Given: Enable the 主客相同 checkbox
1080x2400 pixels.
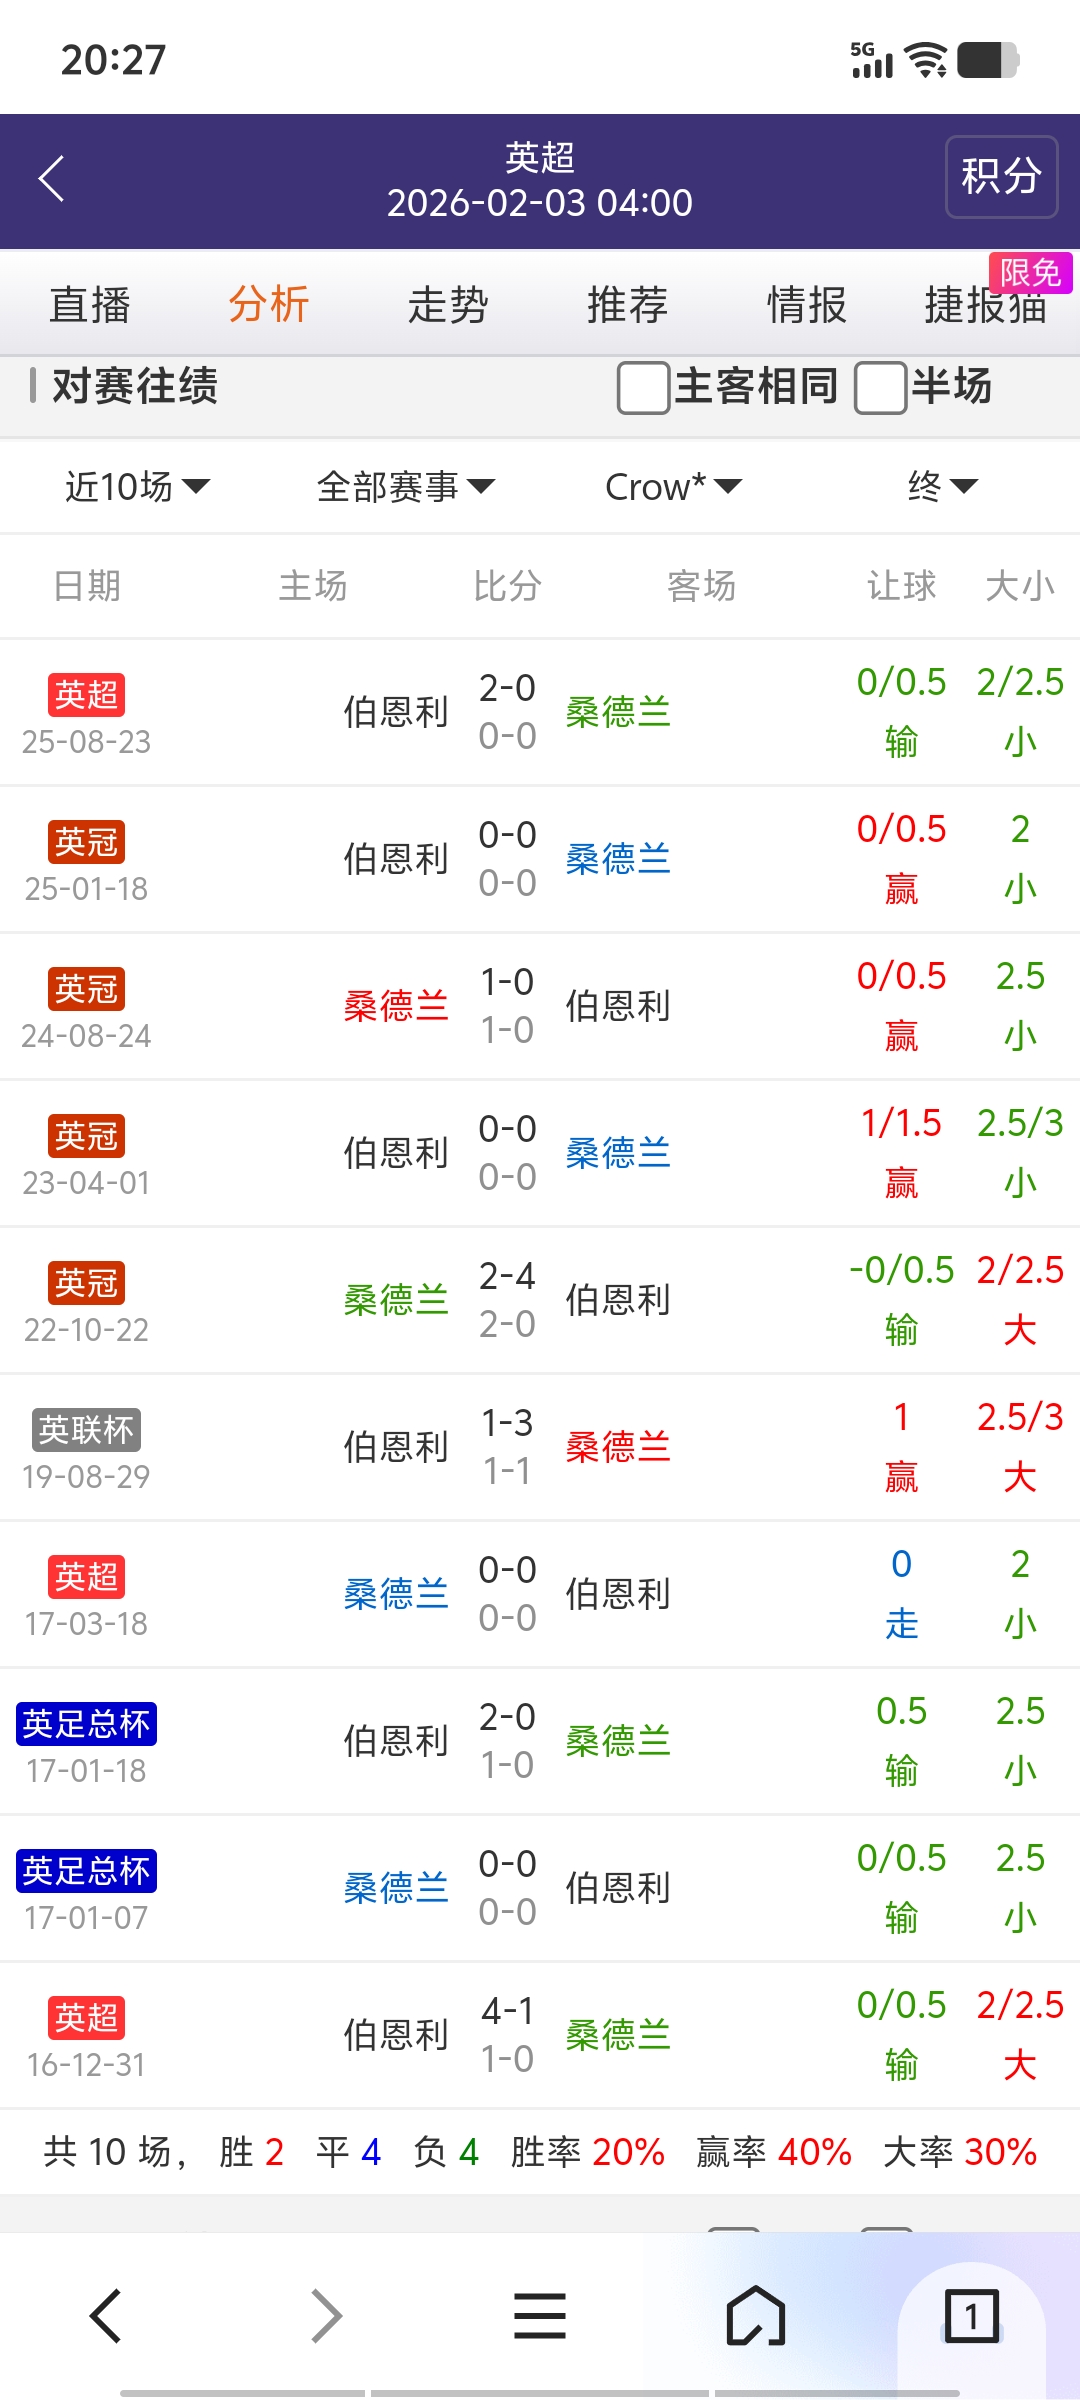Looking at the screenshot, I should click(644, 388).
